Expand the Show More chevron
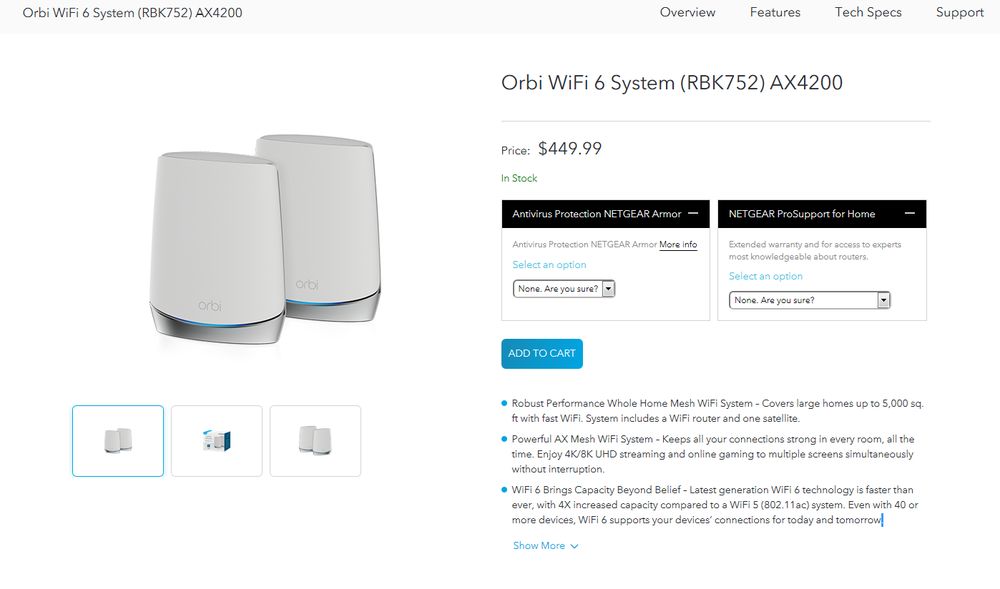Screen dimensions: 1000x589 click(x=574, y=546)
